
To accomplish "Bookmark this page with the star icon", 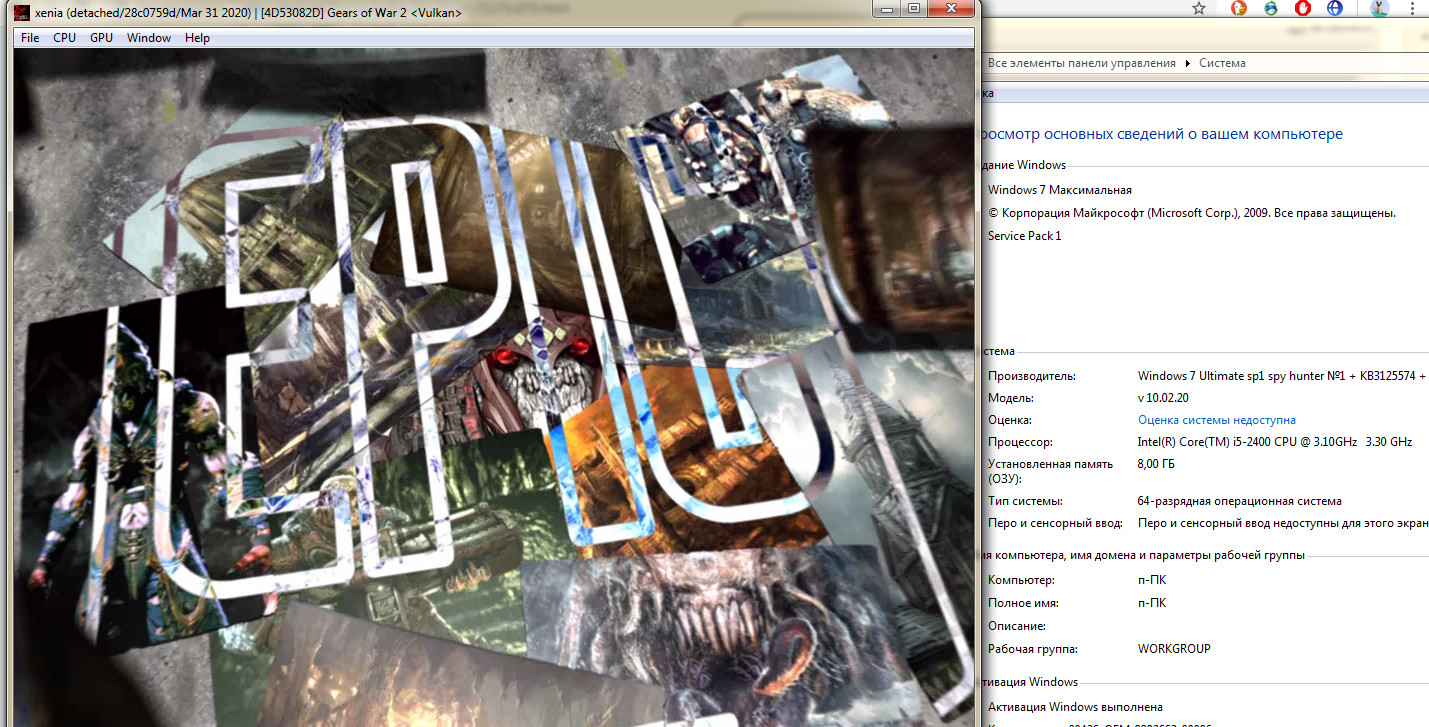I will click(1199, 8).
